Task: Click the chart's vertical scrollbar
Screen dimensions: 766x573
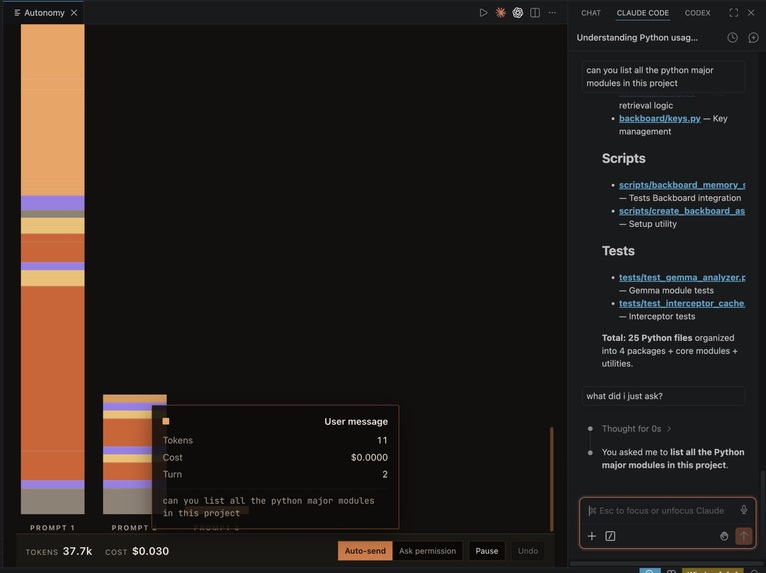Action: [552, 479]
